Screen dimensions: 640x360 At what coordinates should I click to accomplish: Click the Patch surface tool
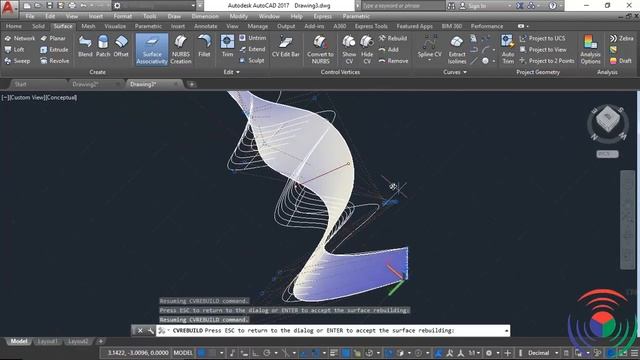click(103, 46)
